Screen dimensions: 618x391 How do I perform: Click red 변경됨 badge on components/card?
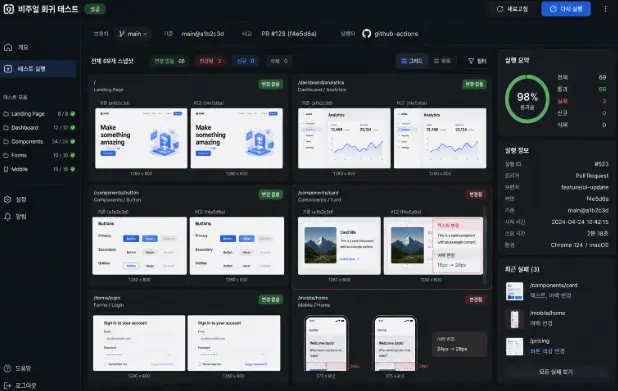tap(475, 195)
